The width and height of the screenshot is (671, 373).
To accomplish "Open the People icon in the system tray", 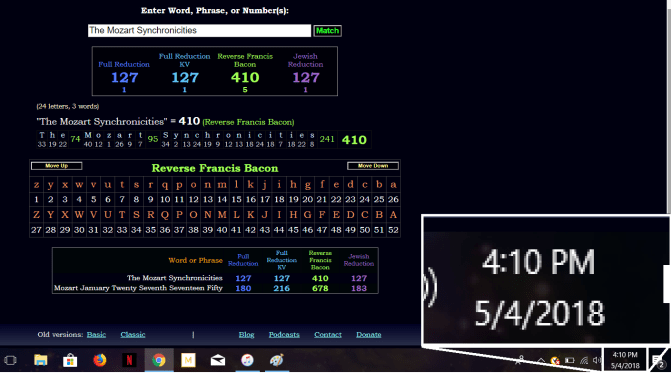I will 520,360.
